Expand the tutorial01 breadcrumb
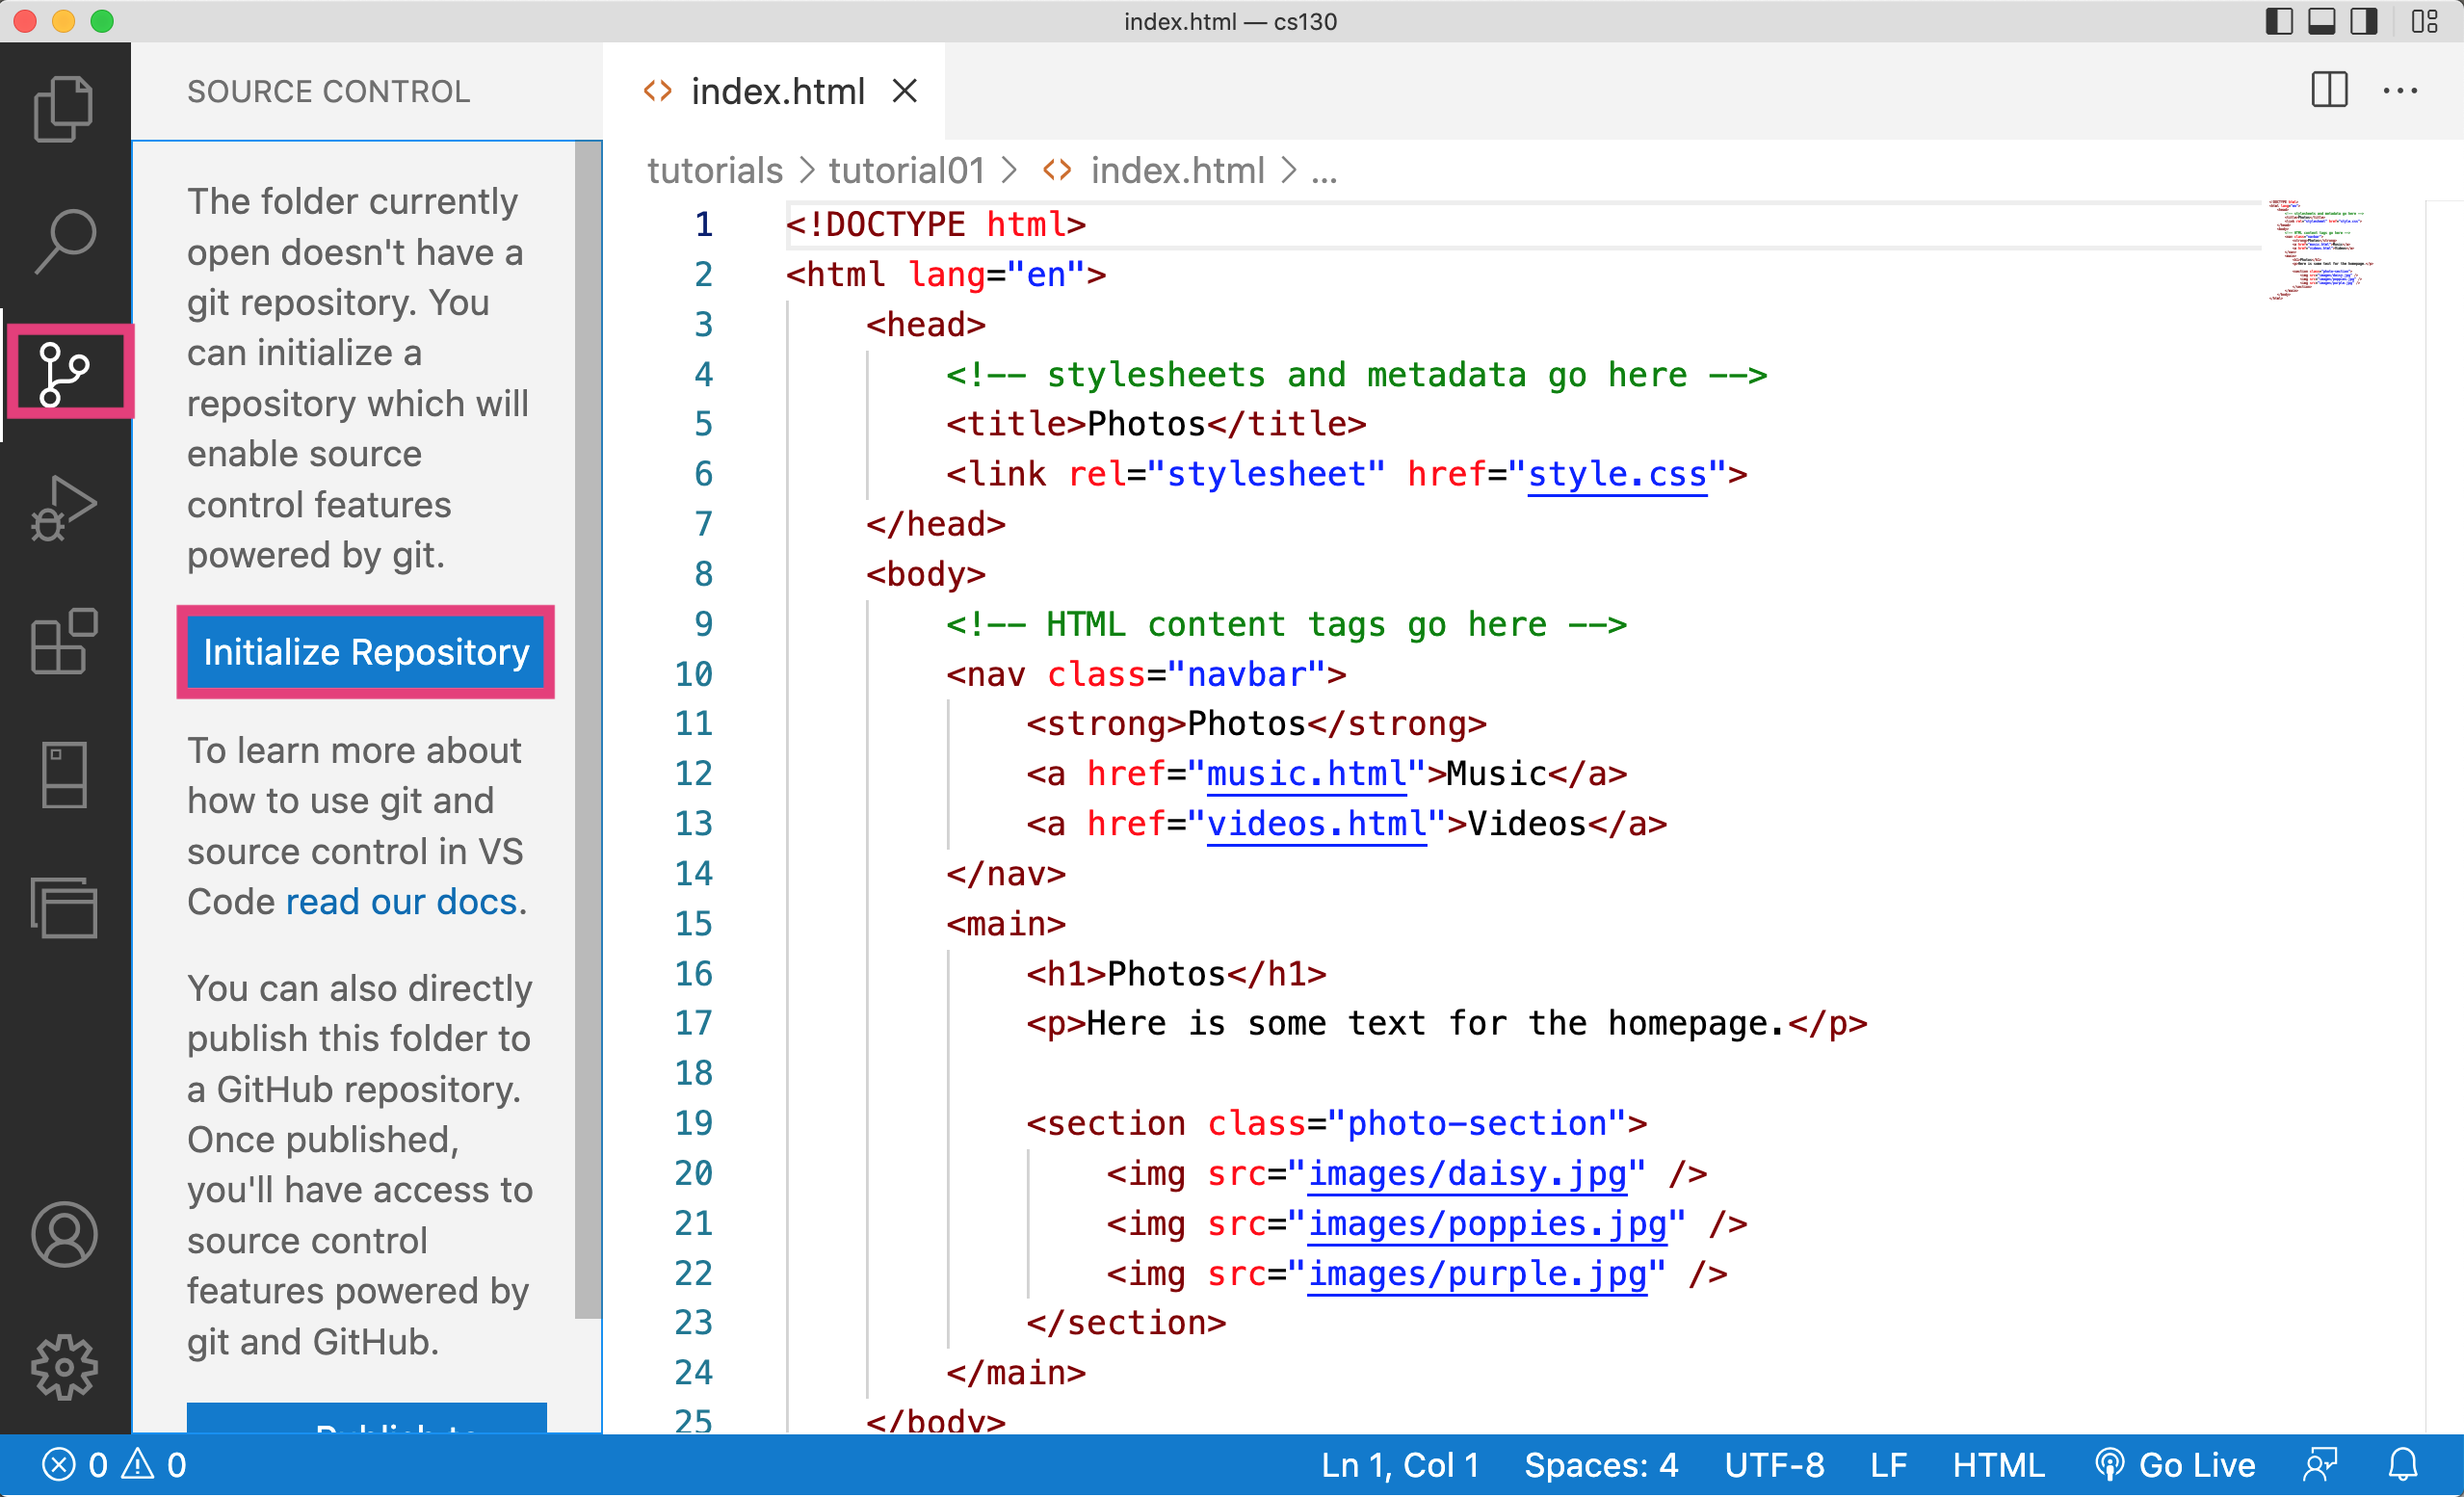 click(x=906, y=171)
